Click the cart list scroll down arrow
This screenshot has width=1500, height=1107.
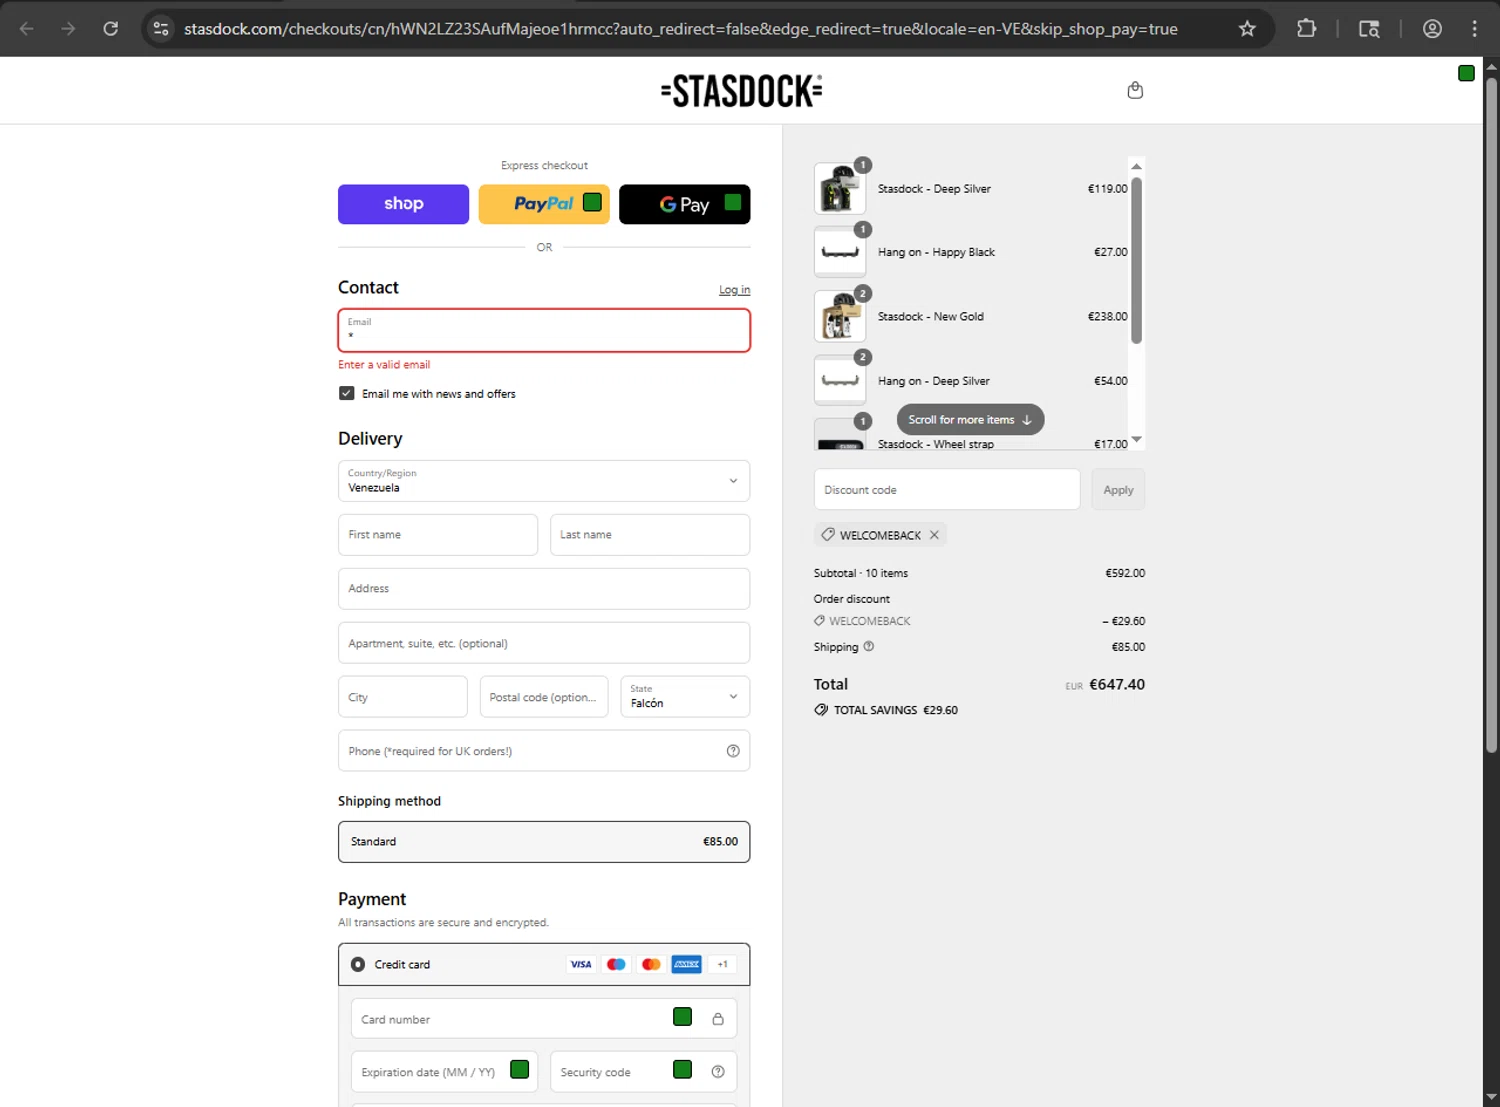(1136, 440)
